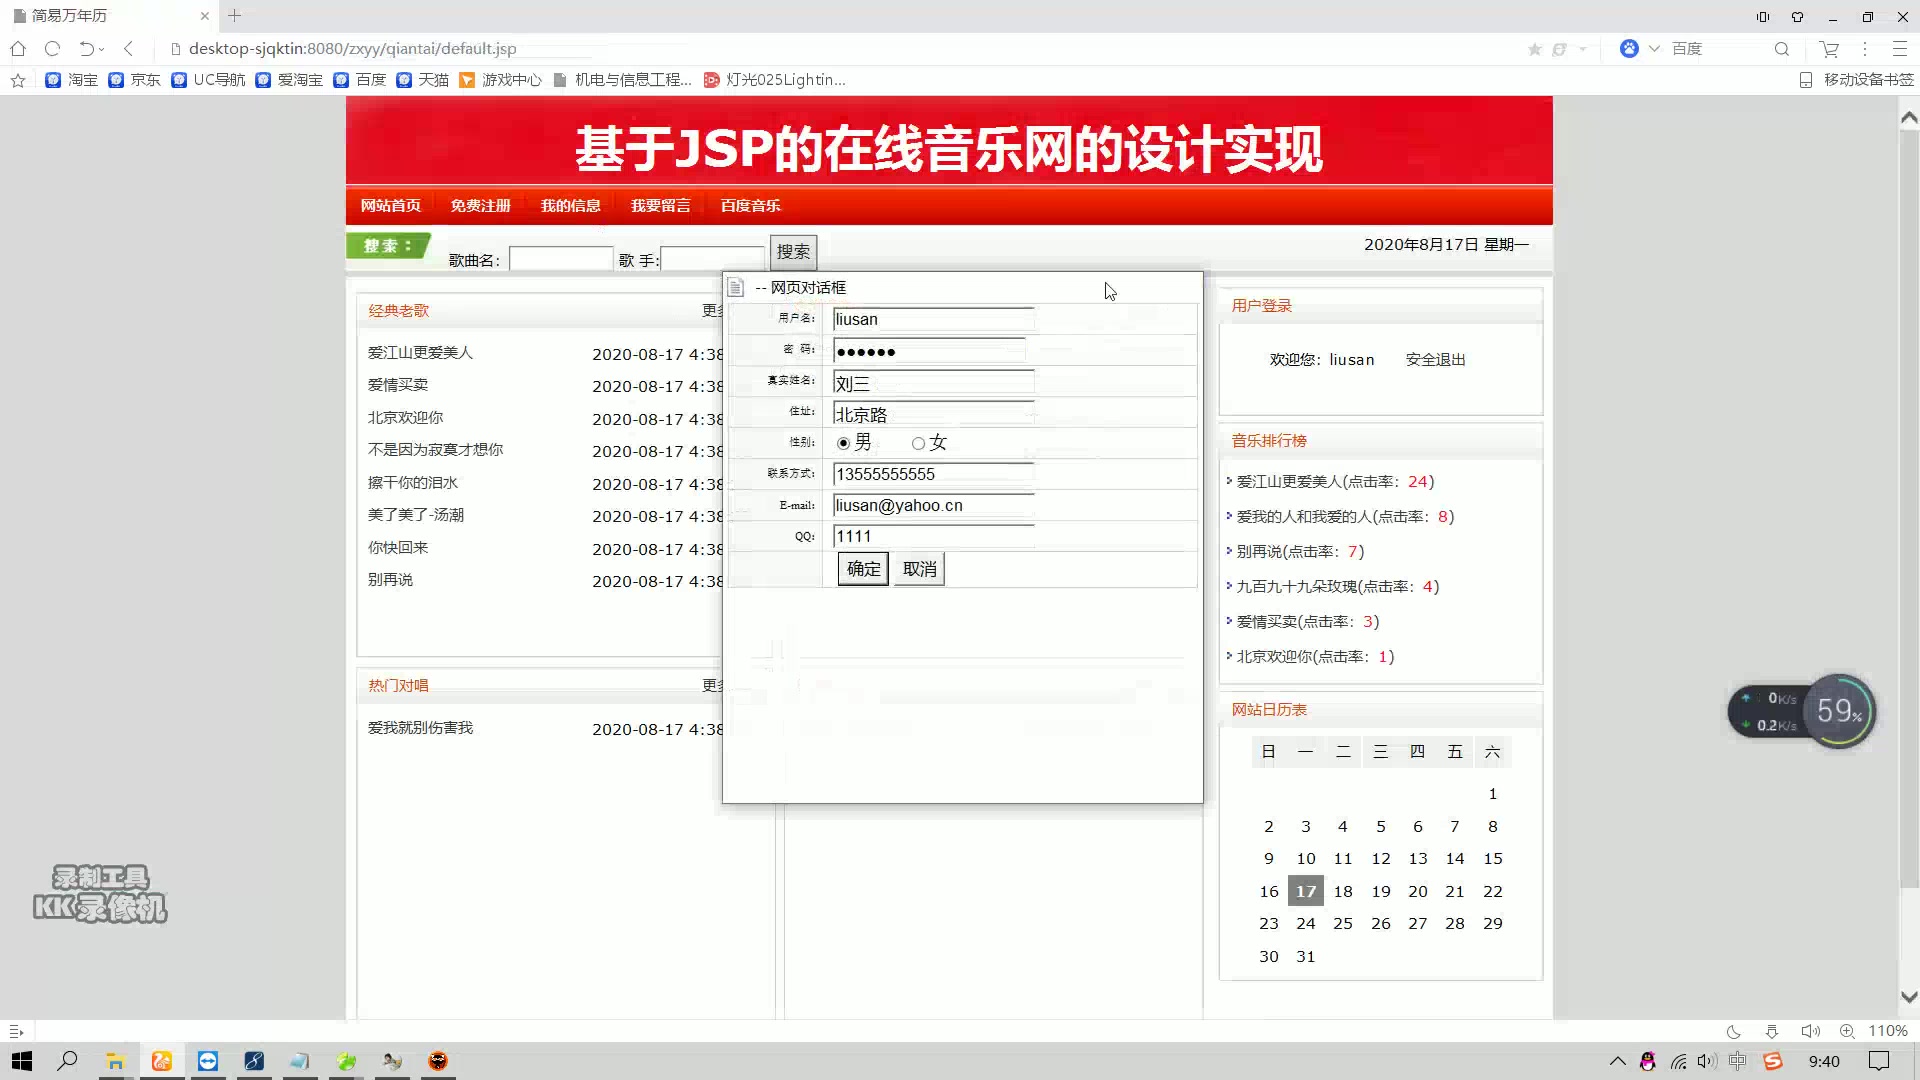Image resolution: width=1920 pixels, height=1080 pixels.
Task: Click the network speed 59% floating widget
Action: click(1802, 711)
